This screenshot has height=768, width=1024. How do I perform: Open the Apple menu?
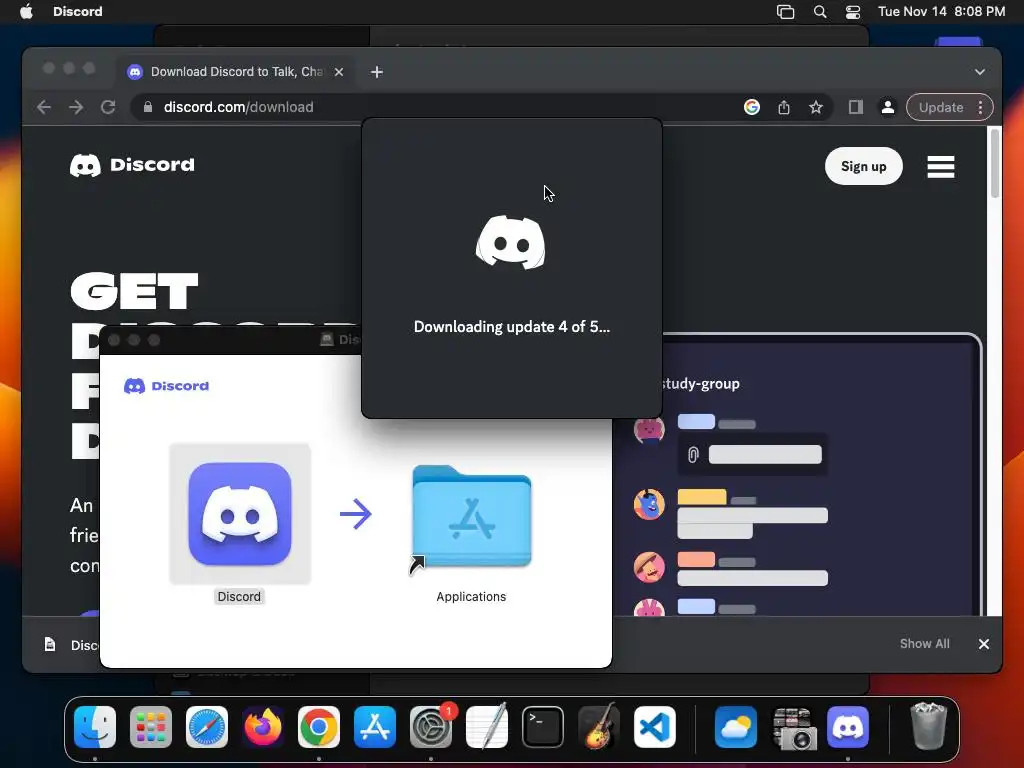coord(26,11)
